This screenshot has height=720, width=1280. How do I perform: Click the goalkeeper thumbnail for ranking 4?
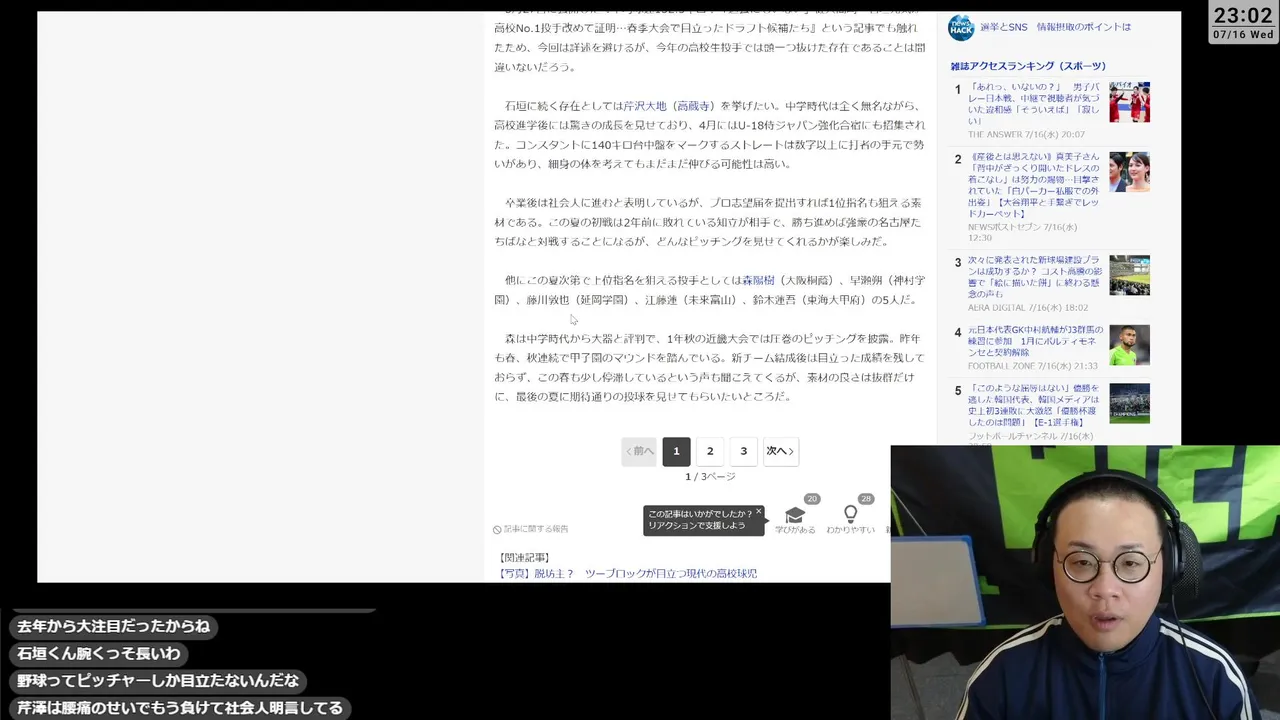tap(1129, 345)
